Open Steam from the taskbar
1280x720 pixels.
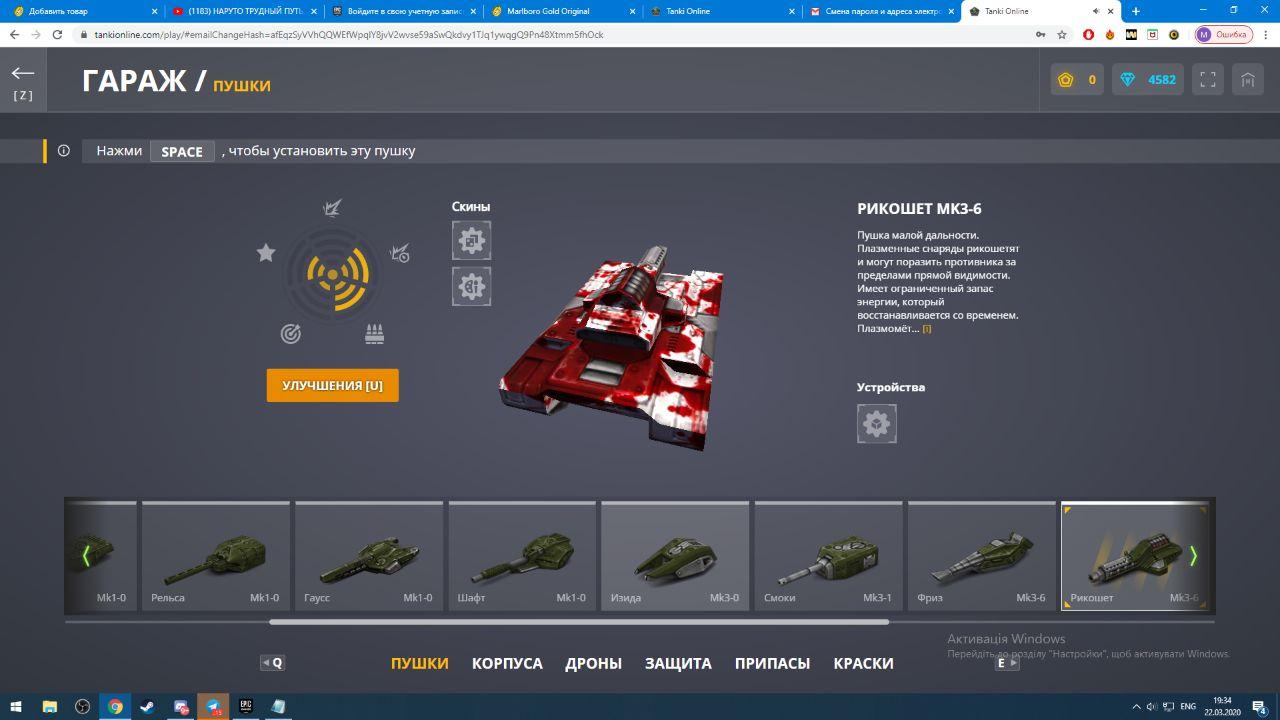click(147, 706)
